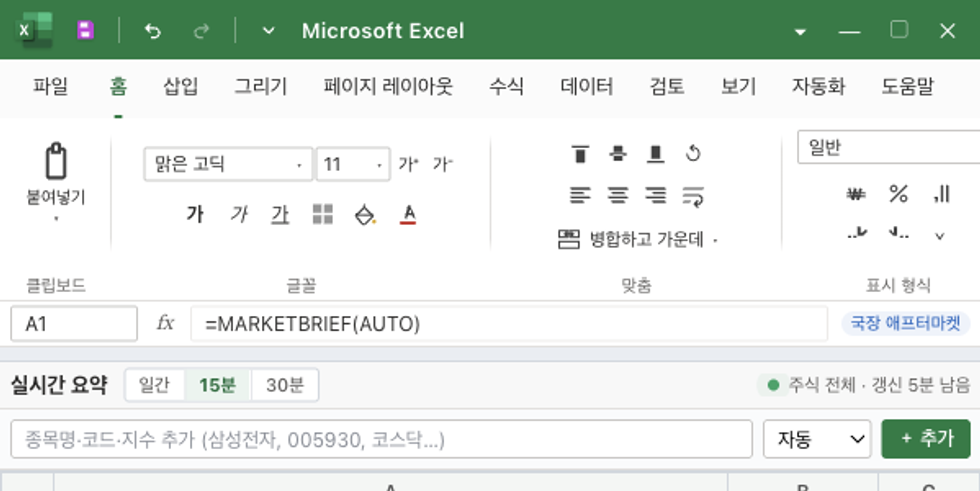Toggle bold 가 formatting
Screen dimensions: 980x491
[x=194, y=214]
